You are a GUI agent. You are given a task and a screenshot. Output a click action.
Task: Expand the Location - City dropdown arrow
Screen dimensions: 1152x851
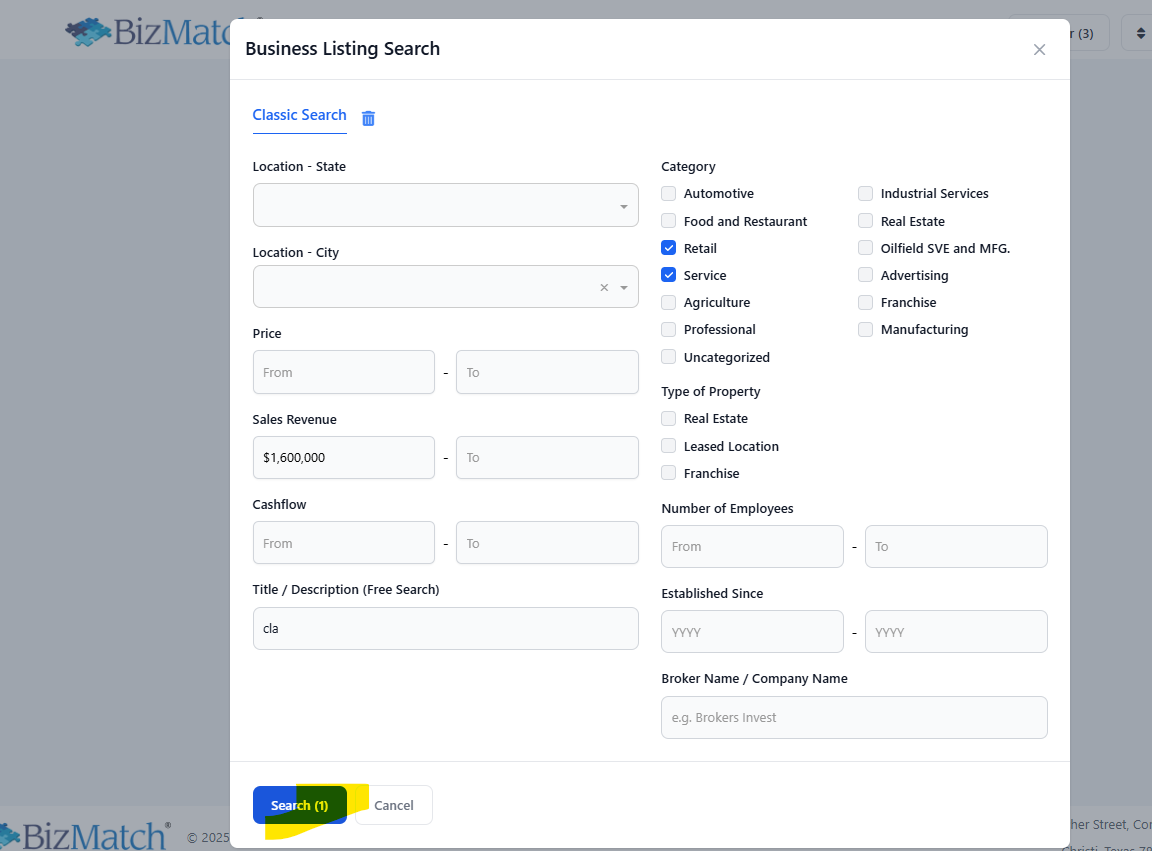pos(624,288)
